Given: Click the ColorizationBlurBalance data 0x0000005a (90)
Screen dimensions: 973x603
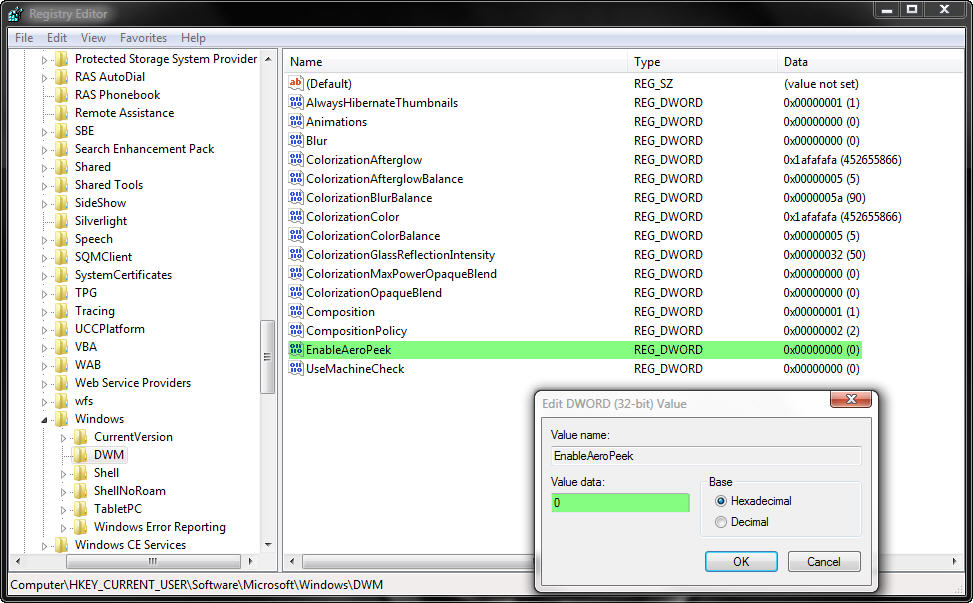Looking at the screenshot, I should coord(824,198).
